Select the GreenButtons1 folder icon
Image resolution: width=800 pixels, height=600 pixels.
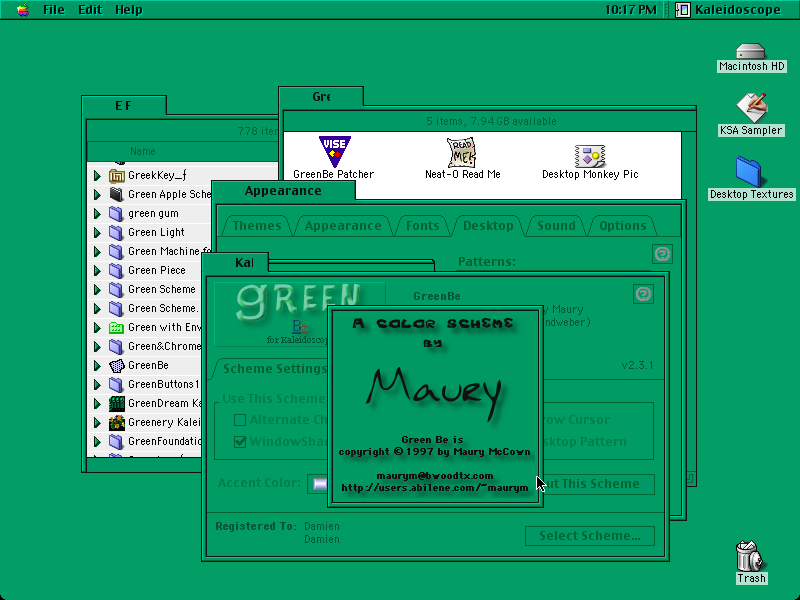(116, 385)
